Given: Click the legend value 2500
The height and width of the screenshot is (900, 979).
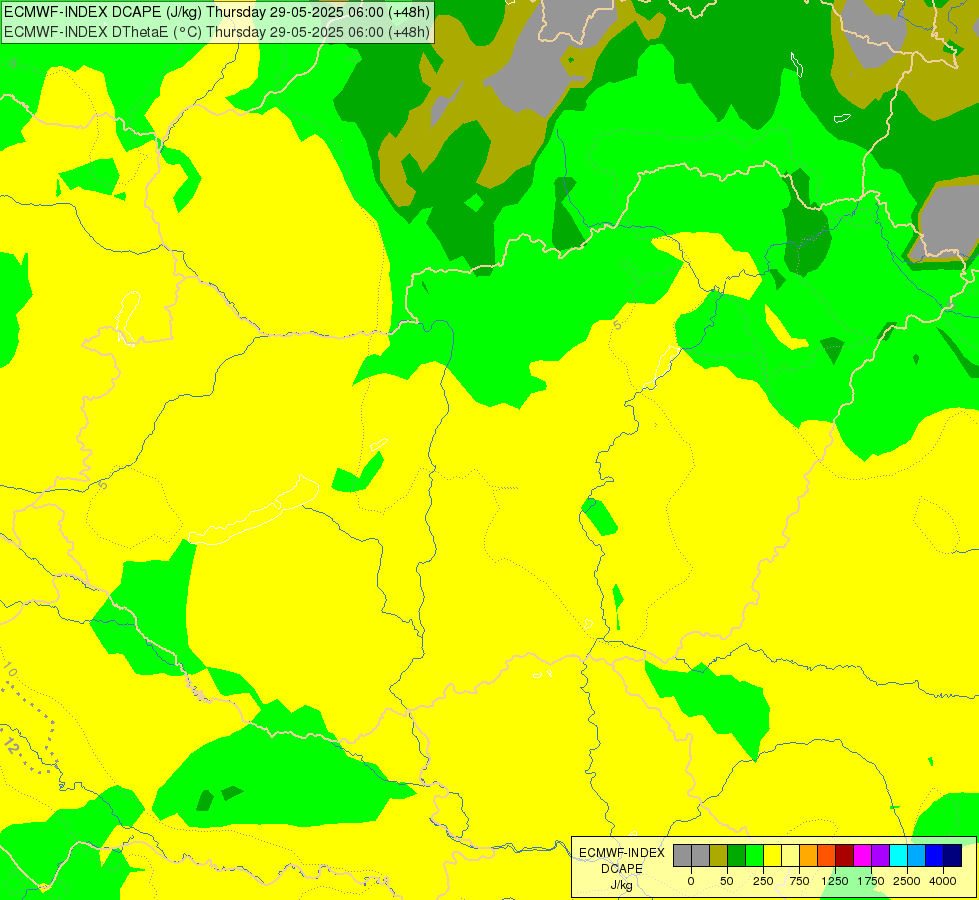Looking at the screenshot, I should click(907, 881).
